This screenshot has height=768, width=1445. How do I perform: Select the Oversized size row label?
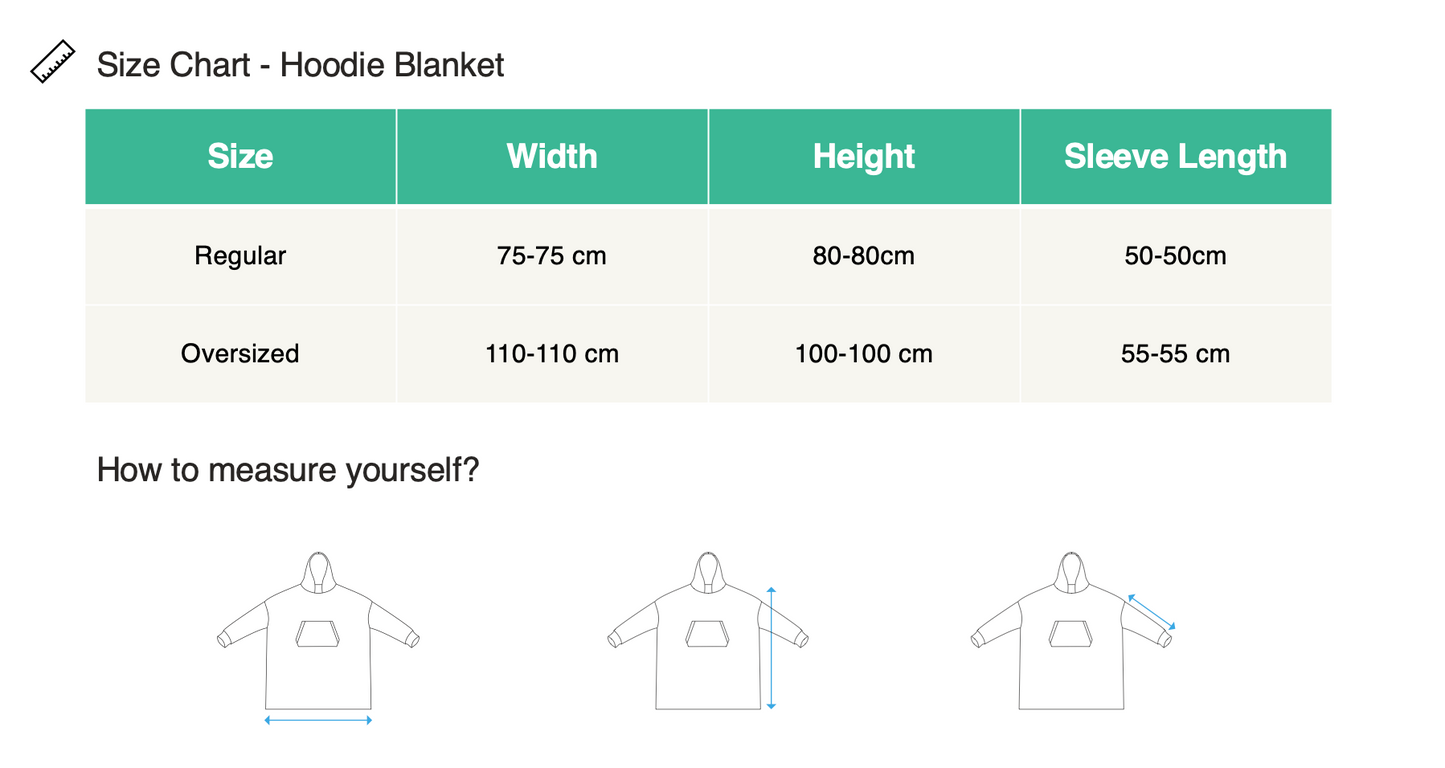coord(240,354)
